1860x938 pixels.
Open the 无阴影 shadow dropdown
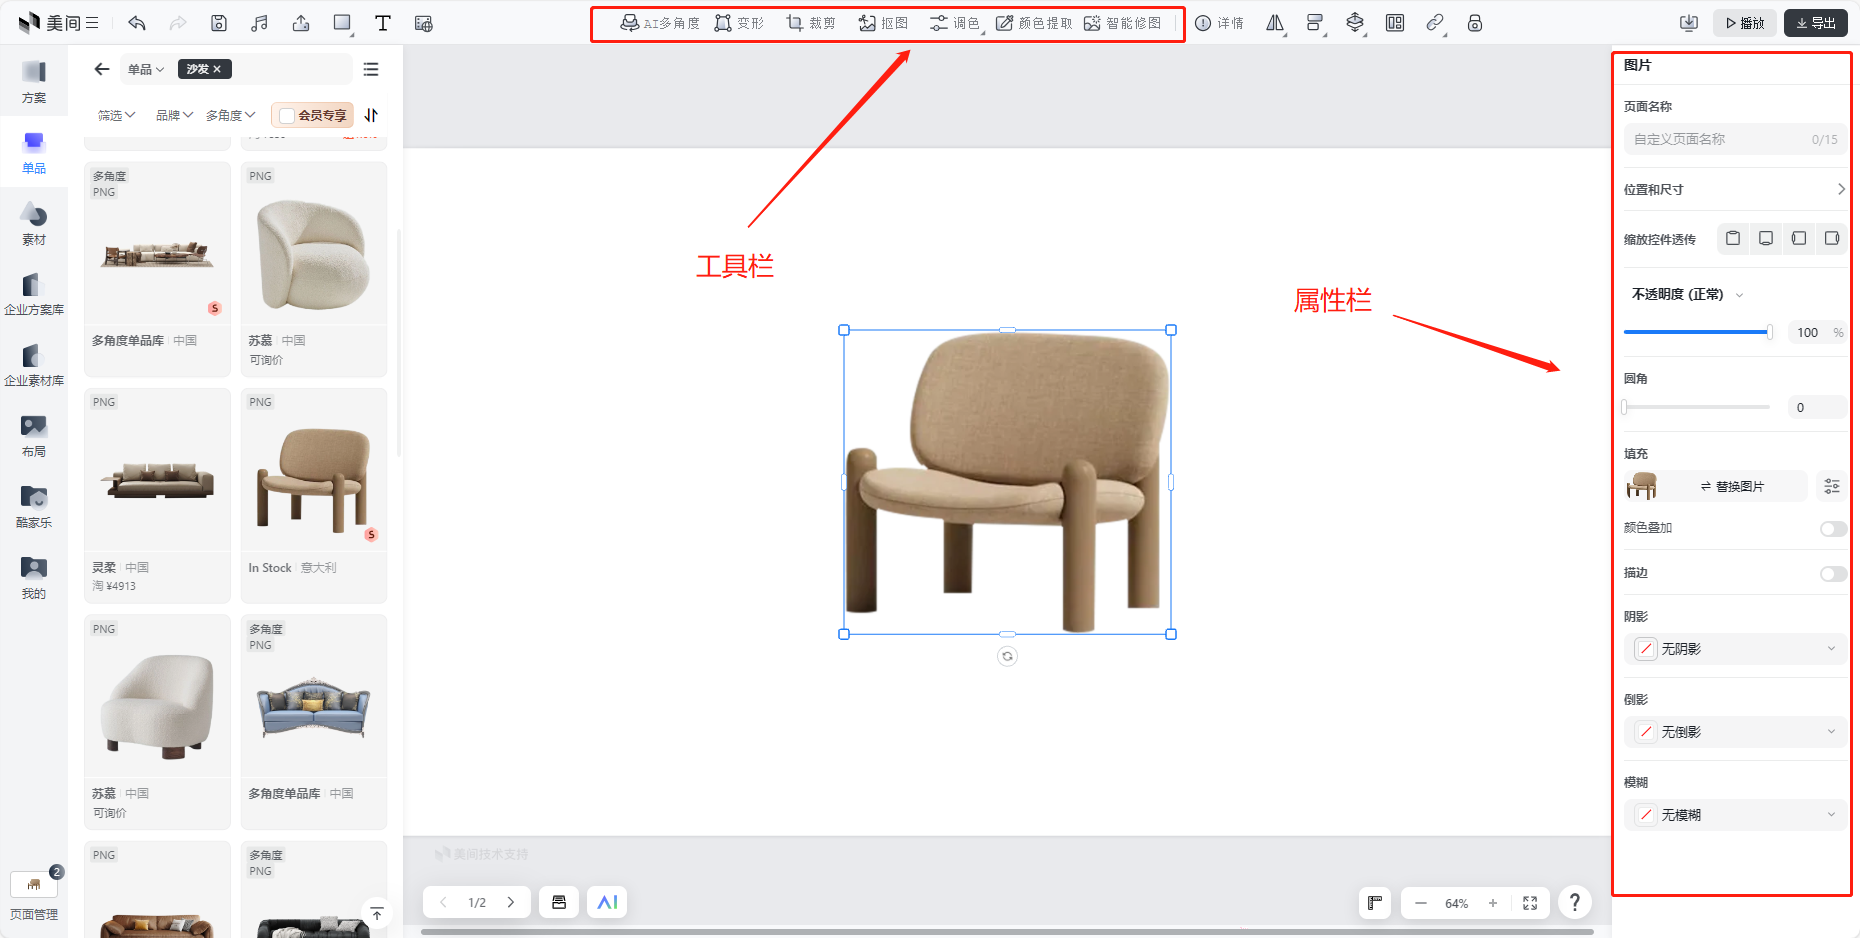tap(1734, 649)
